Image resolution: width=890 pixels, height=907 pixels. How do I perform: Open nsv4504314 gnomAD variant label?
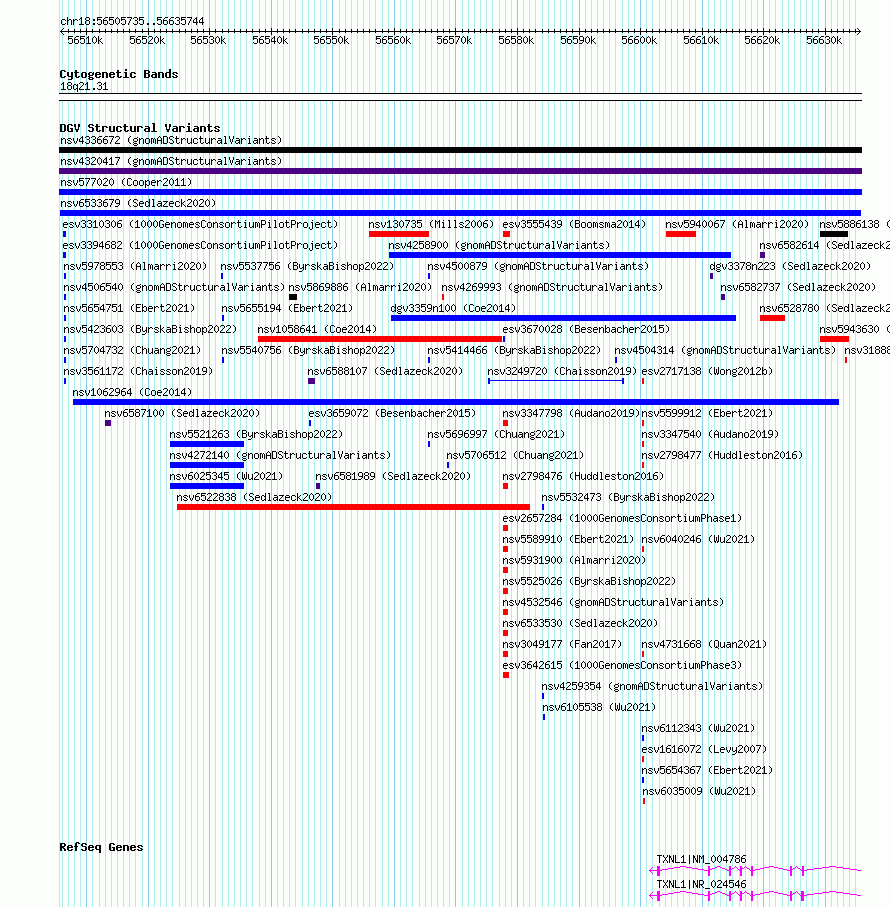tap(725, 351)
